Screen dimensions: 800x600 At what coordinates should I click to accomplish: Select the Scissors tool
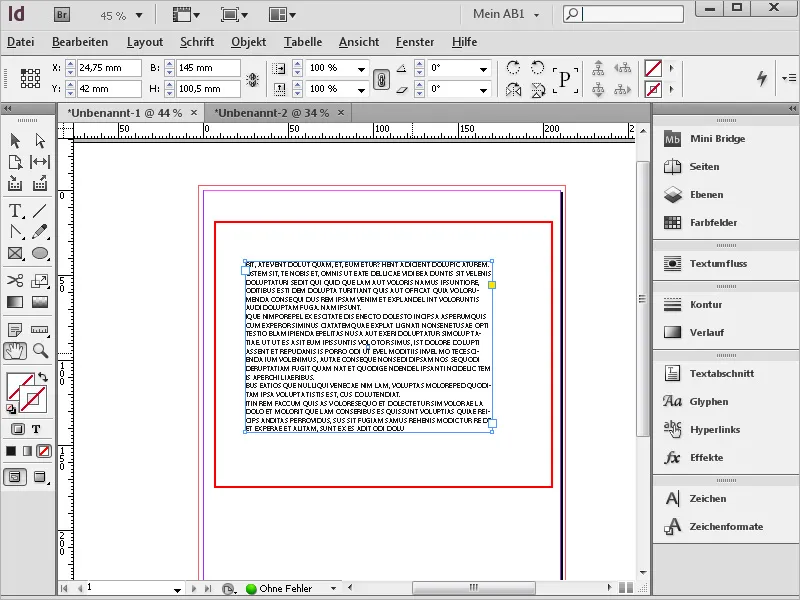pyautogui.click(x=14, y=282)
